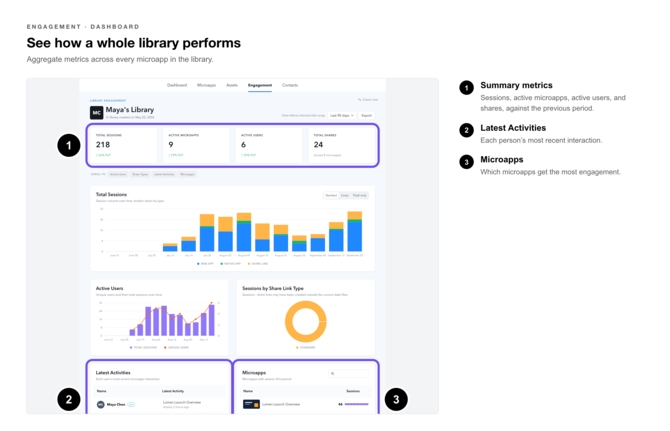Sort Microapps table by Name column
This screenshot has width=670, height=431.
pos(248,391)
